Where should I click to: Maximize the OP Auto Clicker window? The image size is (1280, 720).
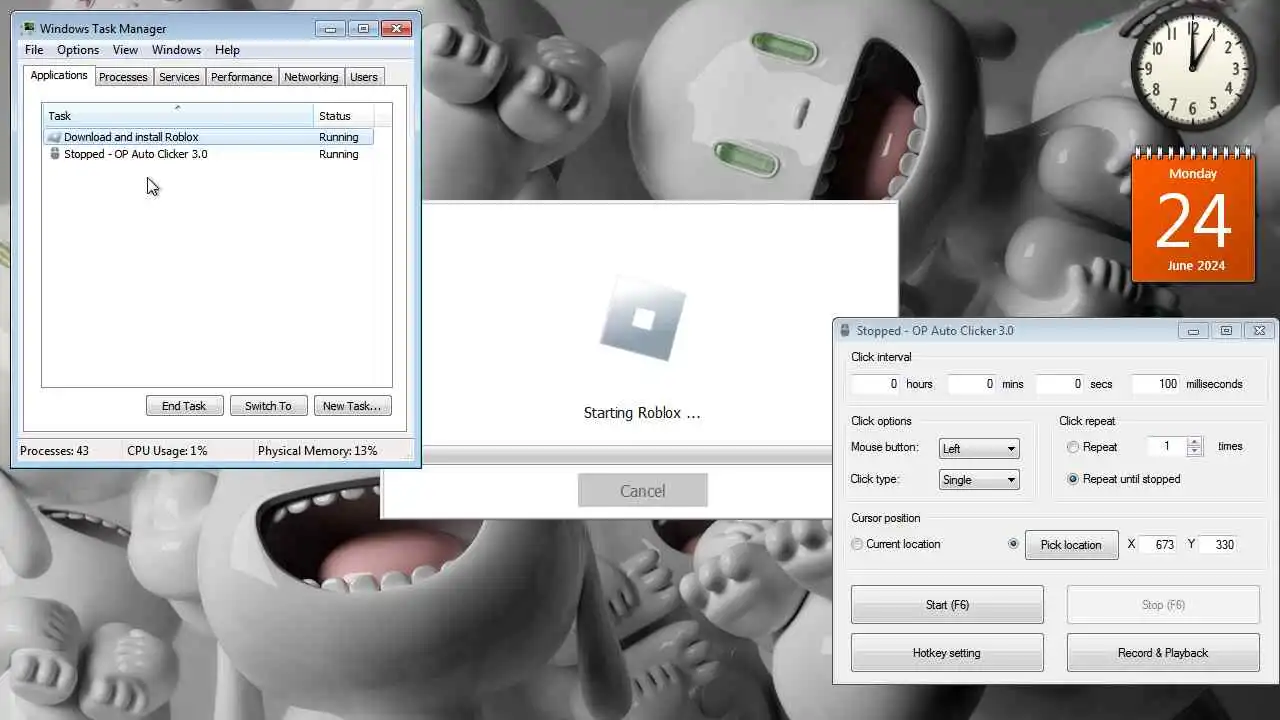click(1226, 331)
